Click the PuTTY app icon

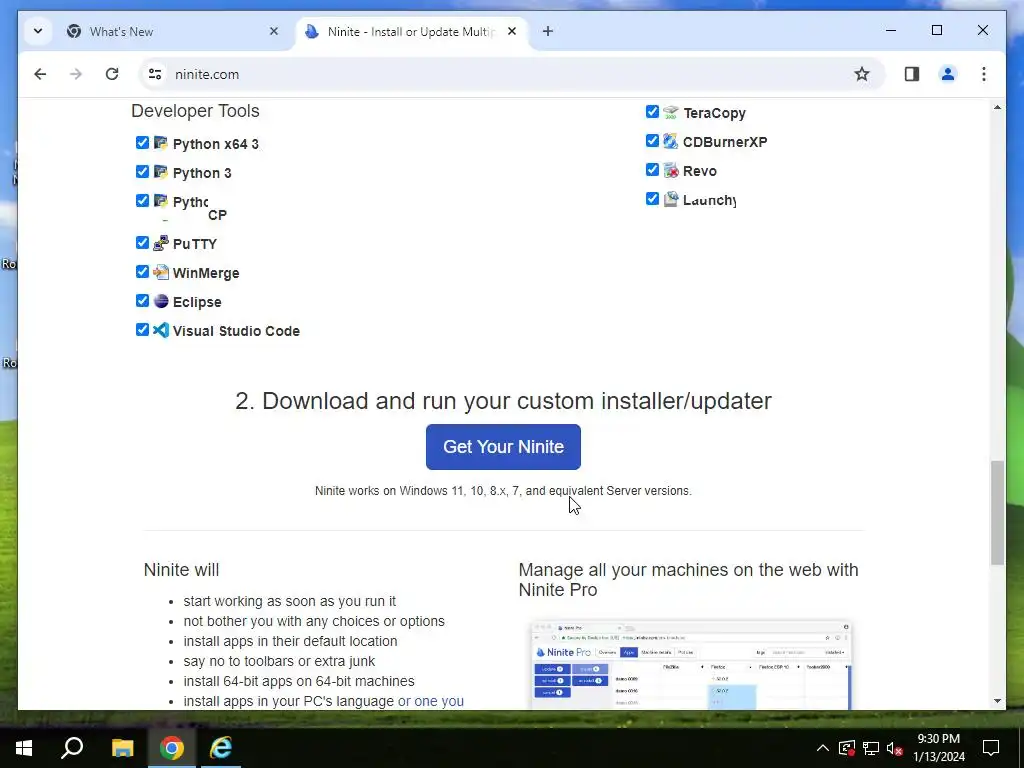pyautogui.click(x=161, y=243)
